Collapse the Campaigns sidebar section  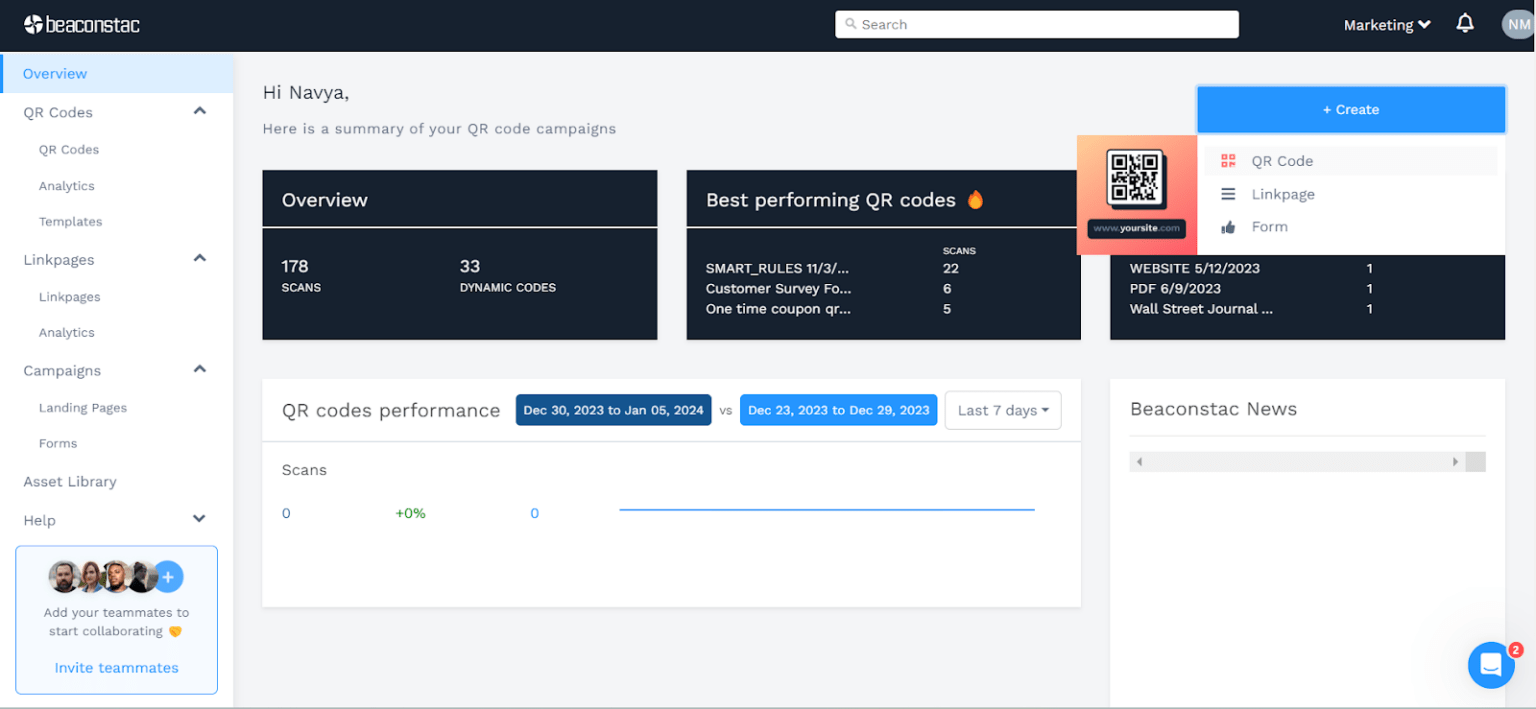199,369
